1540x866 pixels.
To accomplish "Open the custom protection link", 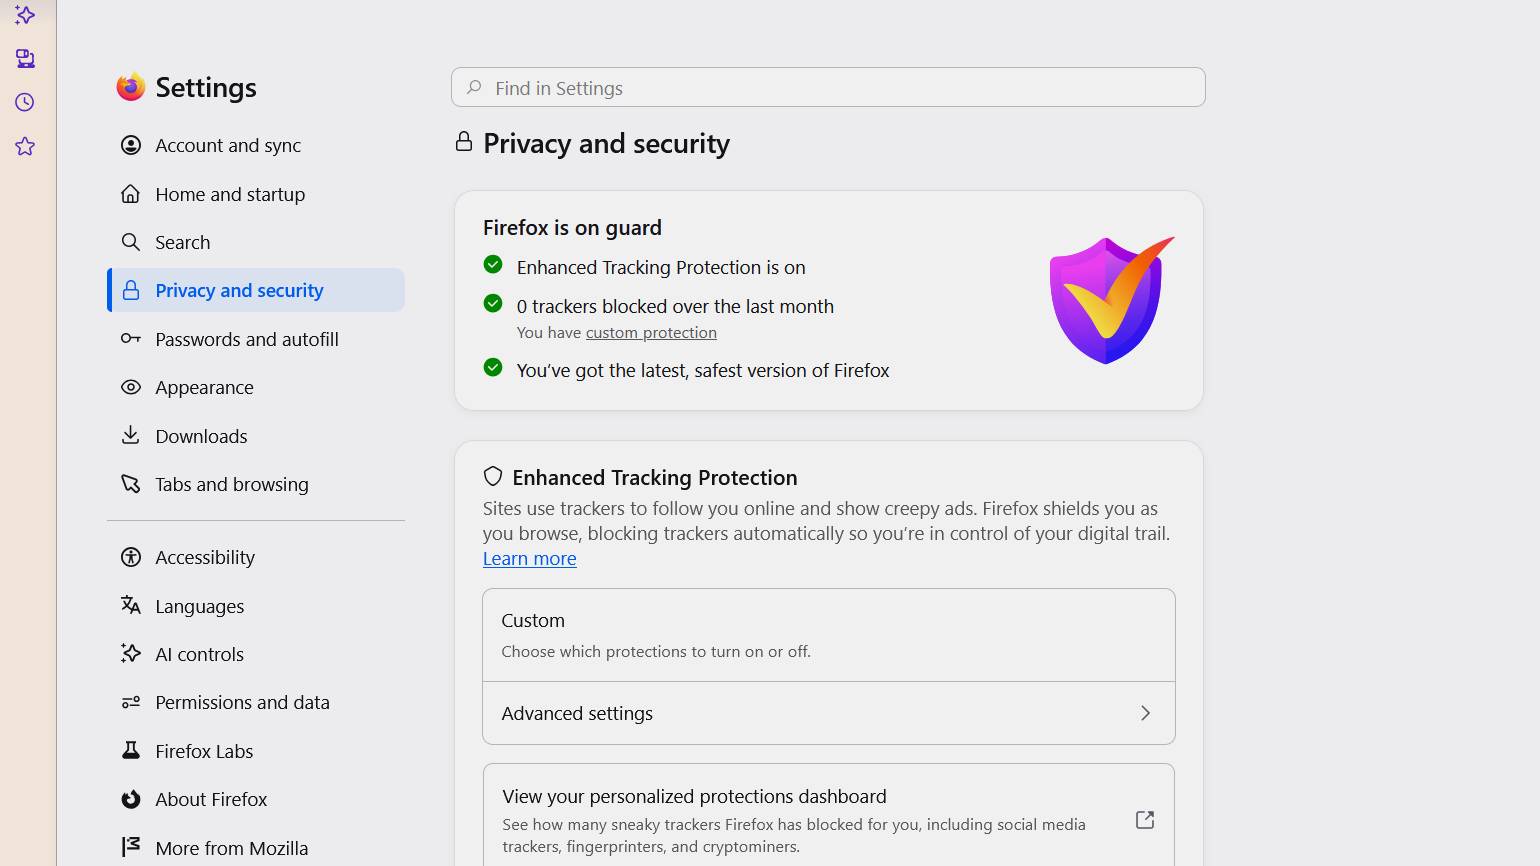I will 651,333.
